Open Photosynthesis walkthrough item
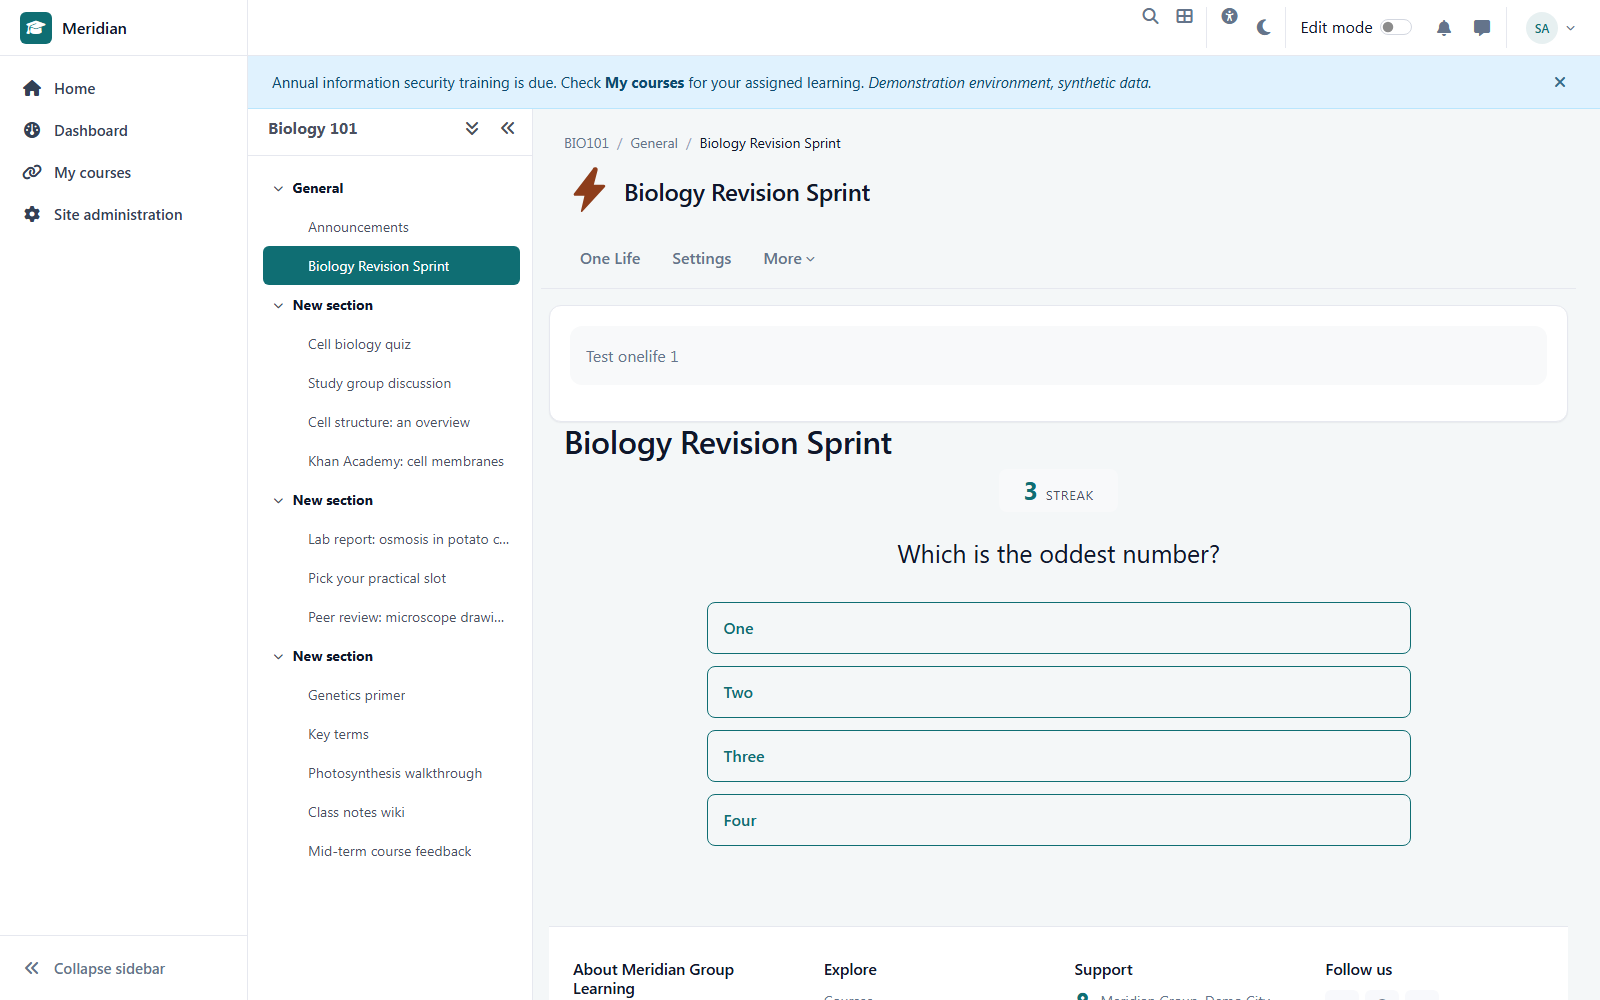 (395, 773)
